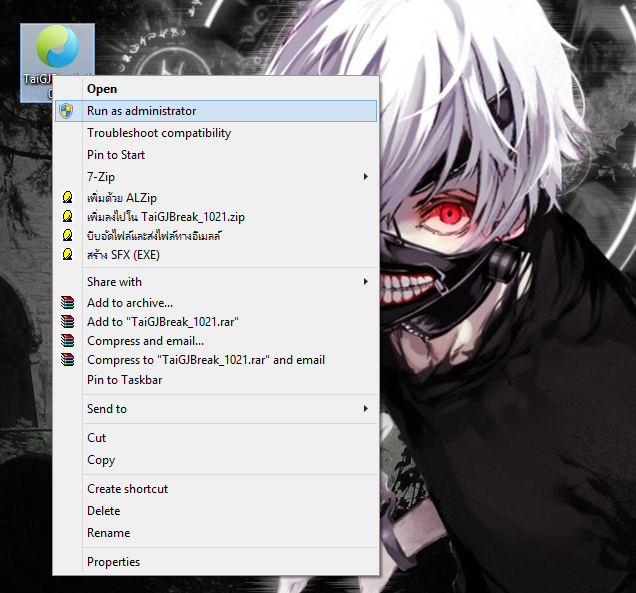The height and width of the screenshot is (593, 636).
Task: Click WinRAR icon beside Compress and email
Action: [x=68, y=341]
